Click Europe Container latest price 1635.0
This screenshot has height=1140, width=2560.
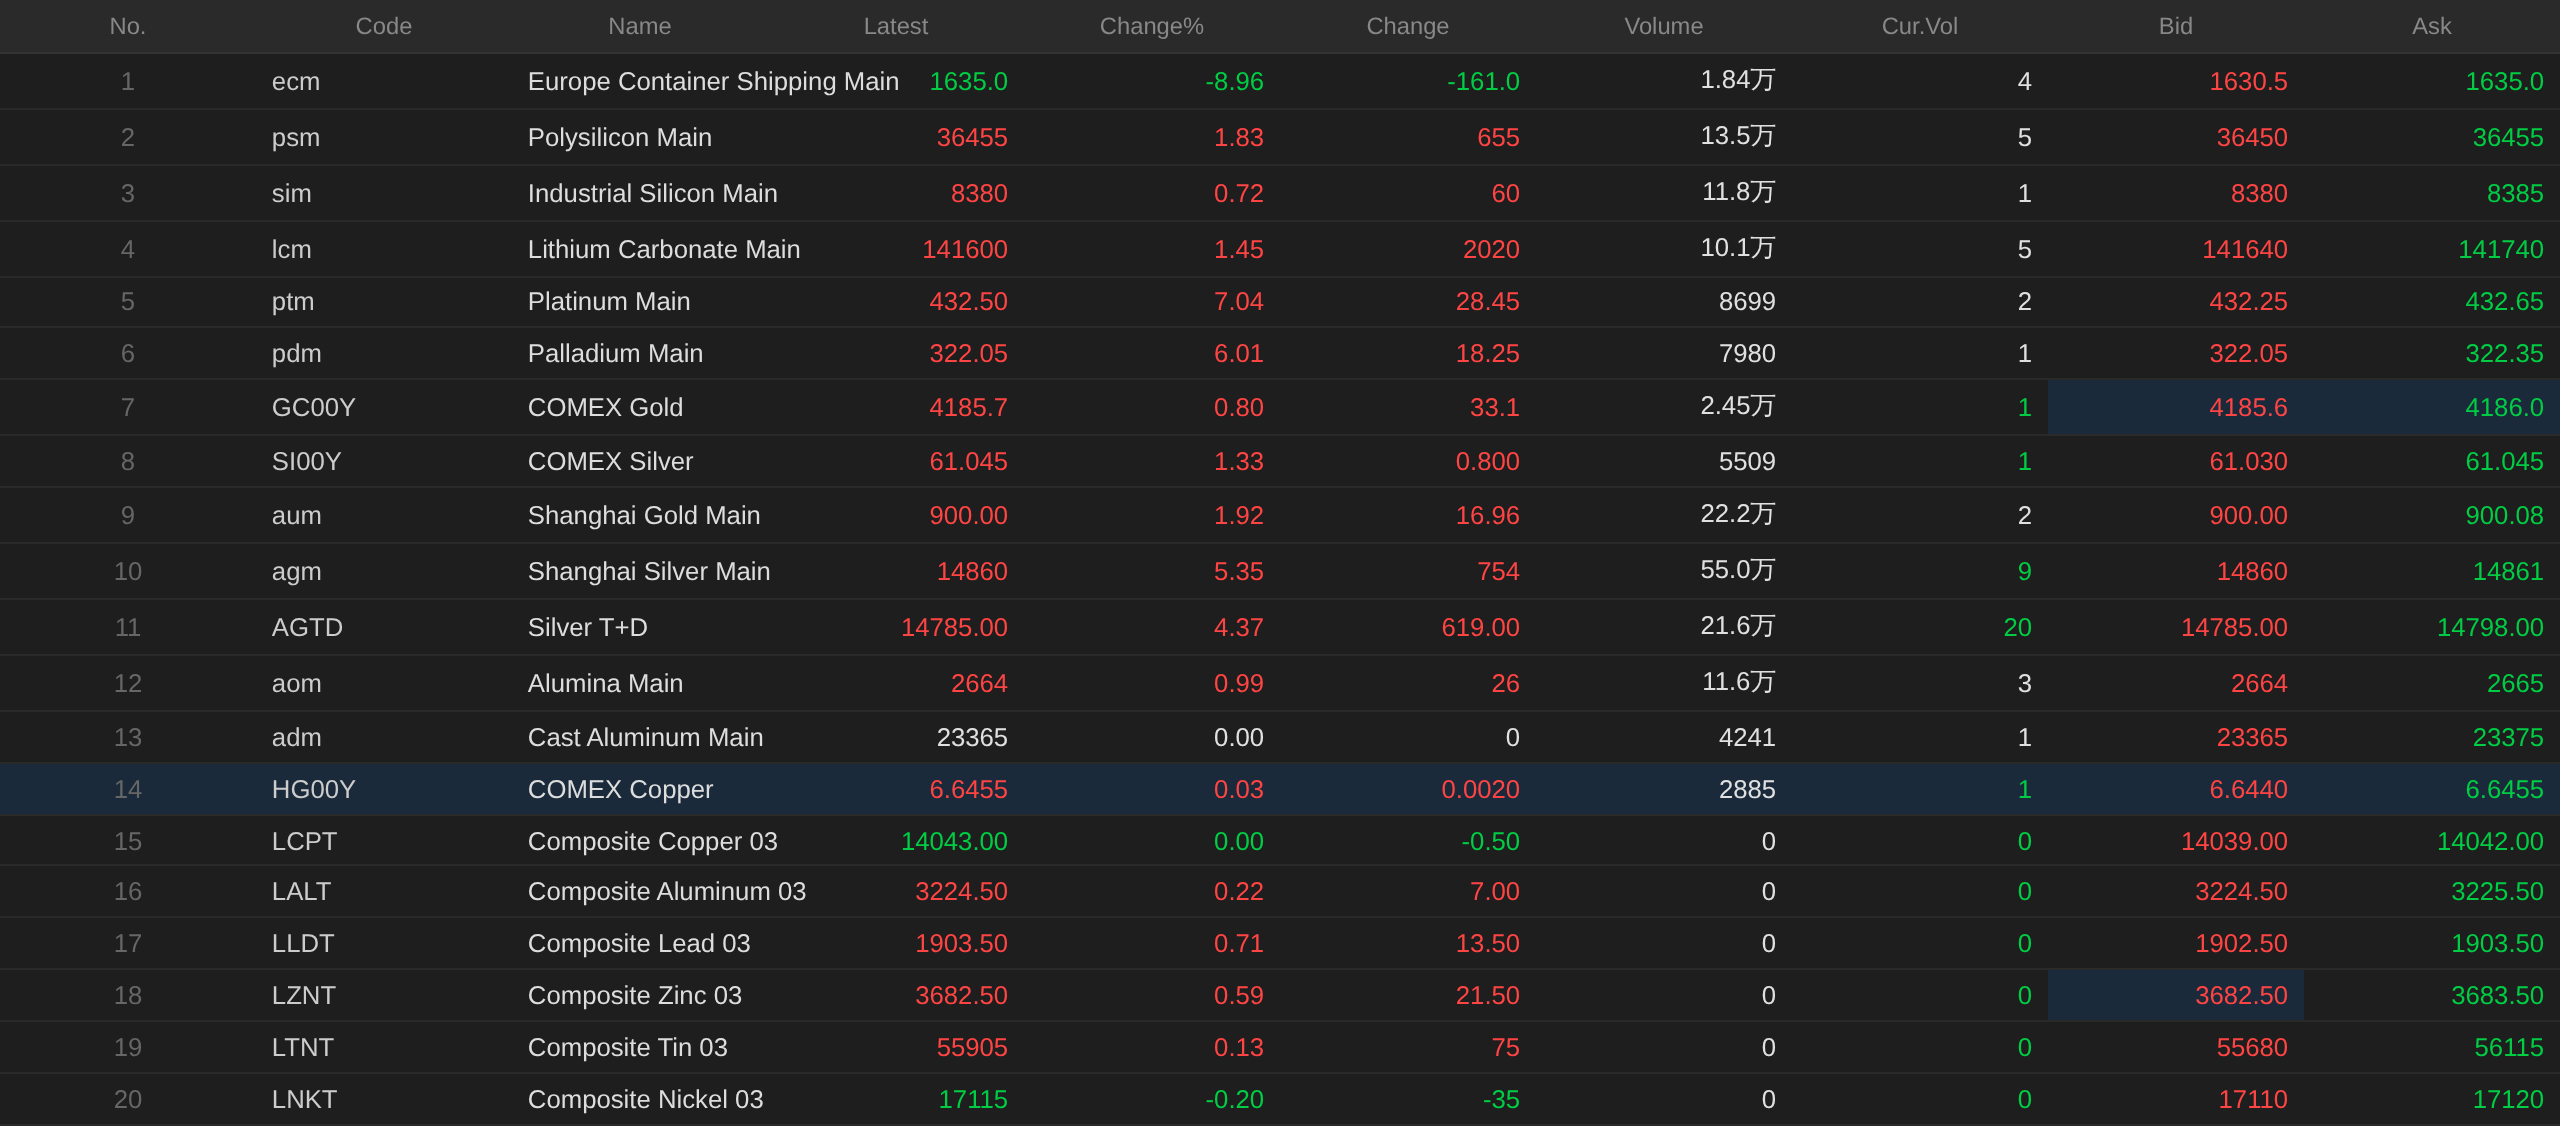968,81
